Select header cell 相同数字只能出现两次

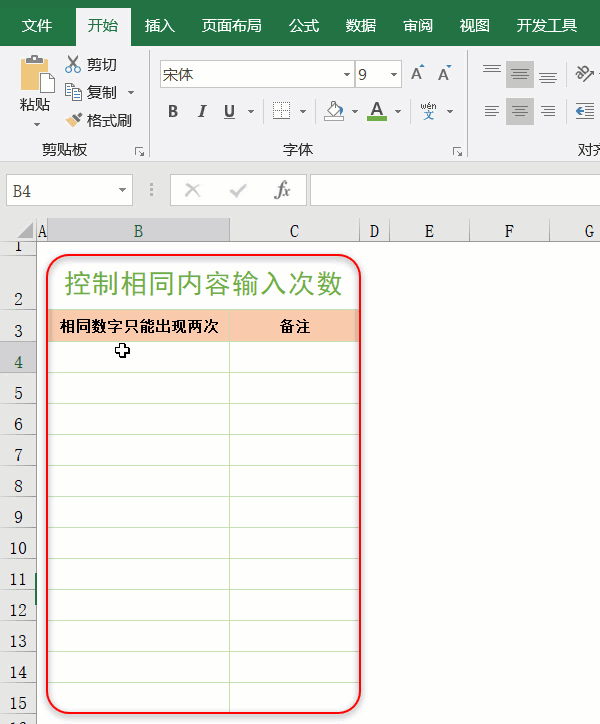click(x=139, y=326)
